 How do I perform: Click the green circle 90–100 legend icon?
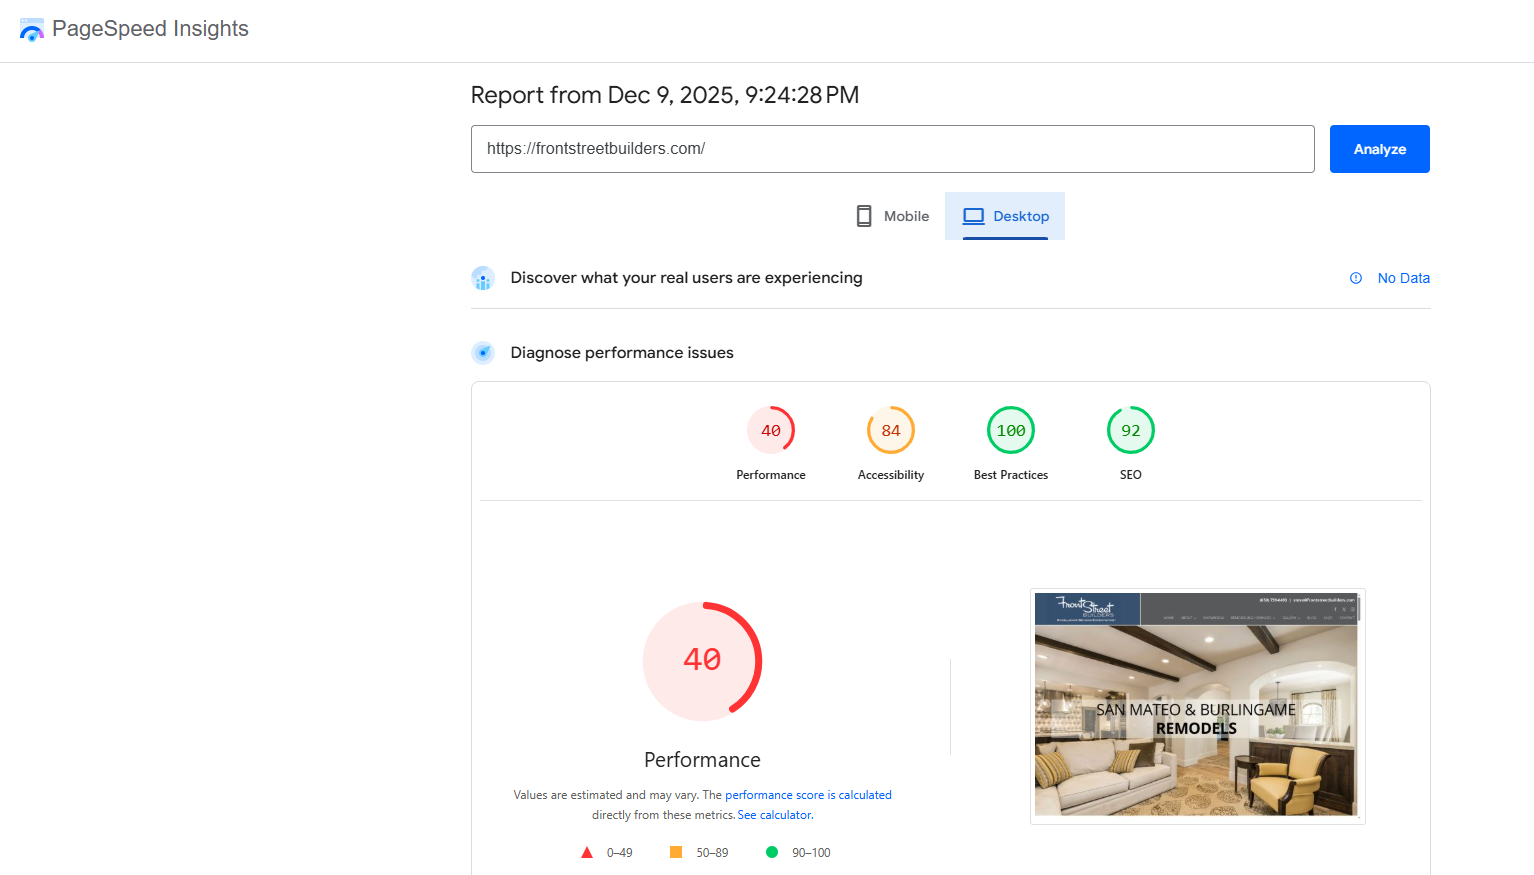click(x=772, y=852)
